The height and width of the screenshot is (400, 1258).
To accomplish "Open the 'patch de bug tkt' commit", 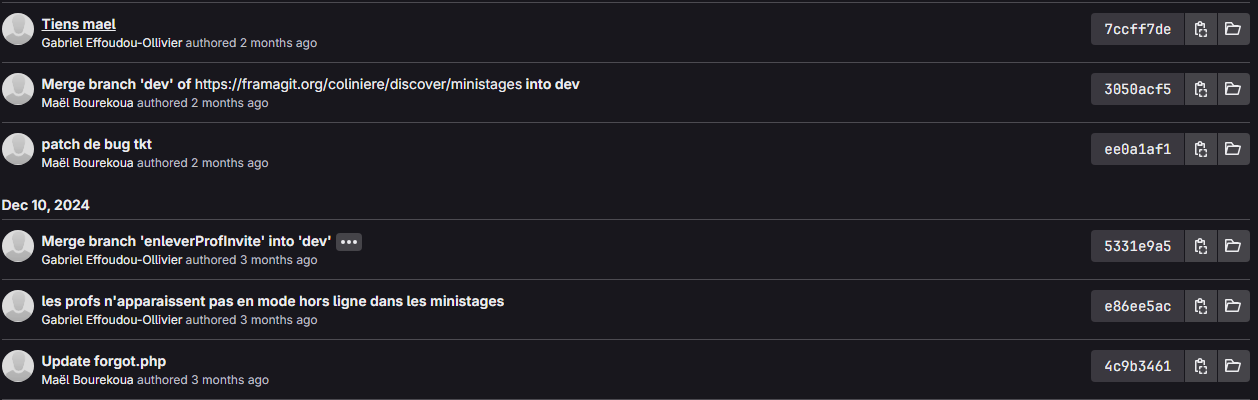I will [96, 144].
